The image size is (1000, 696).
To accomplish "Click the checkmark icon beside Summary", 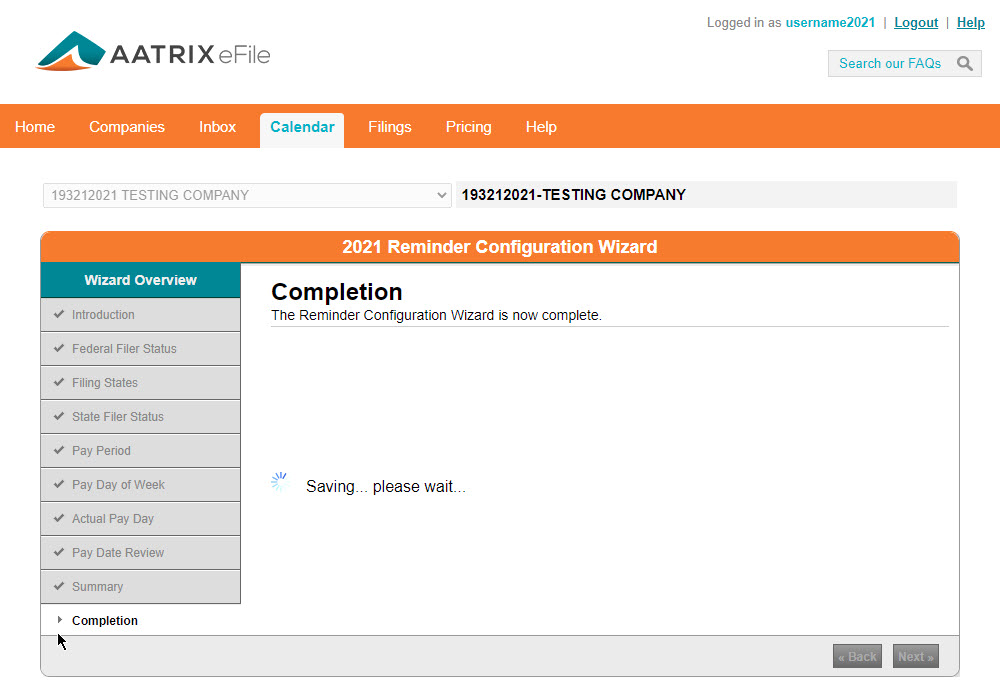I will pos(59,587).
